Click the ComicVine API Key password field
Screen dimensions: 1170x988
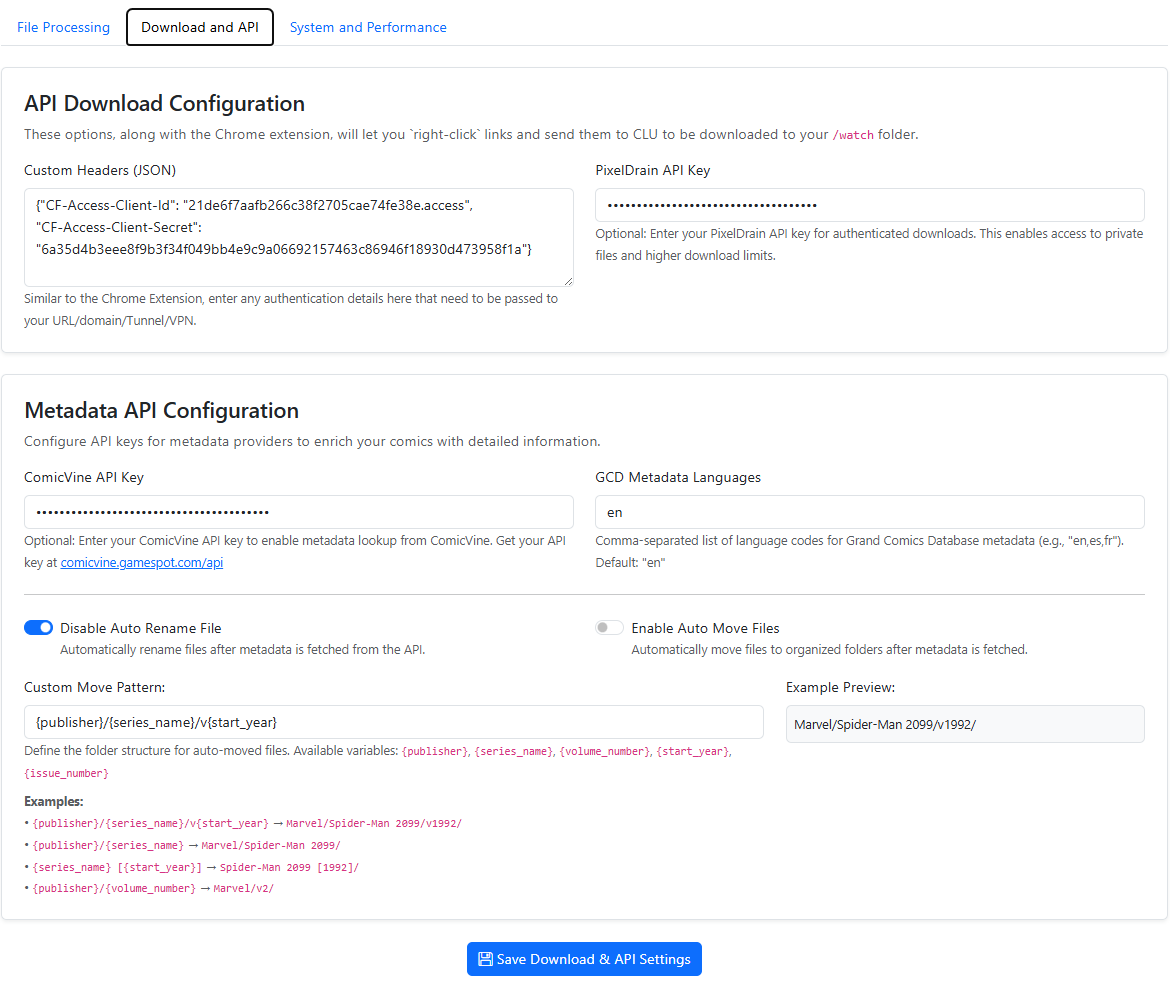coord(298,512)
